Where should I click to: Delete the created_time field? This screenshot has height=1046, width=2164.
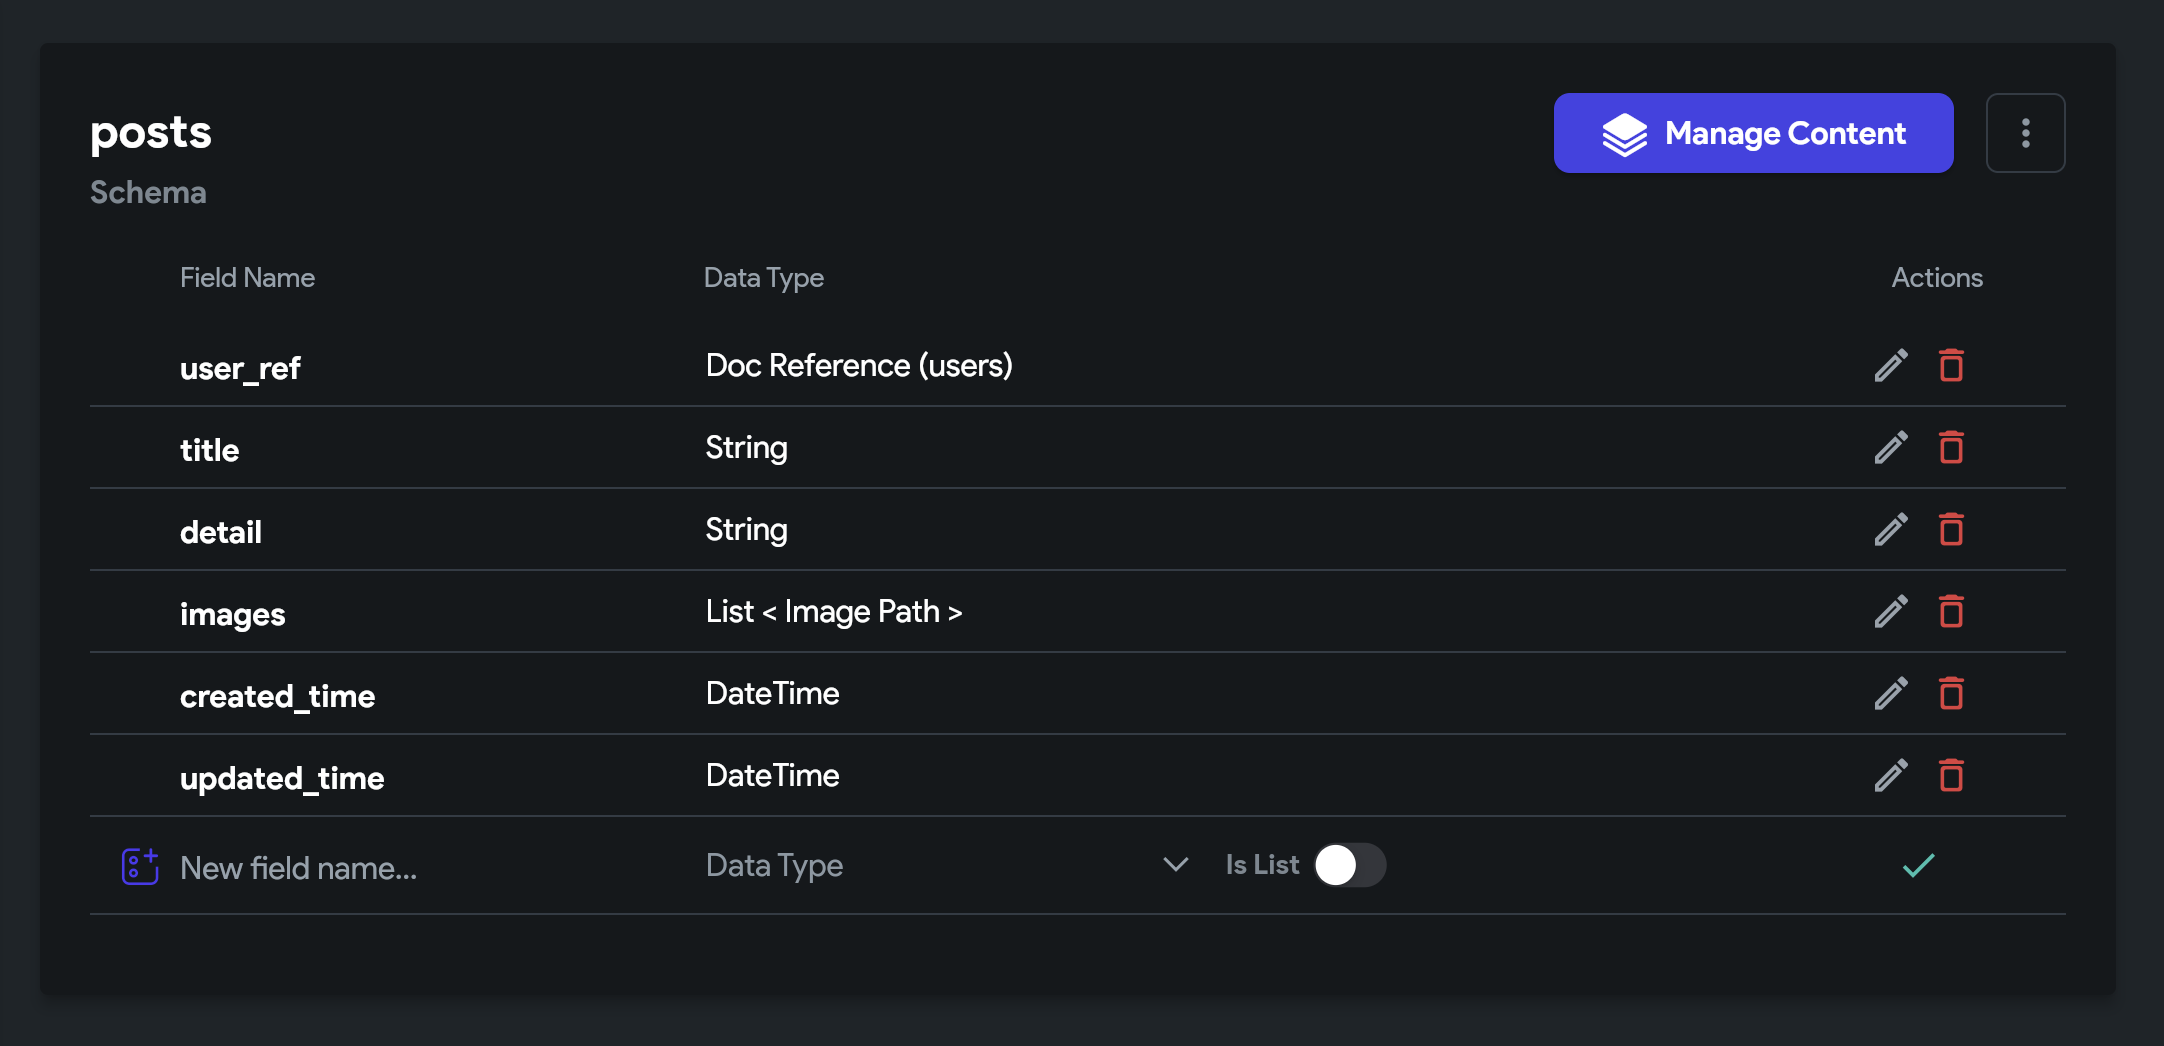coord(1951,694)
